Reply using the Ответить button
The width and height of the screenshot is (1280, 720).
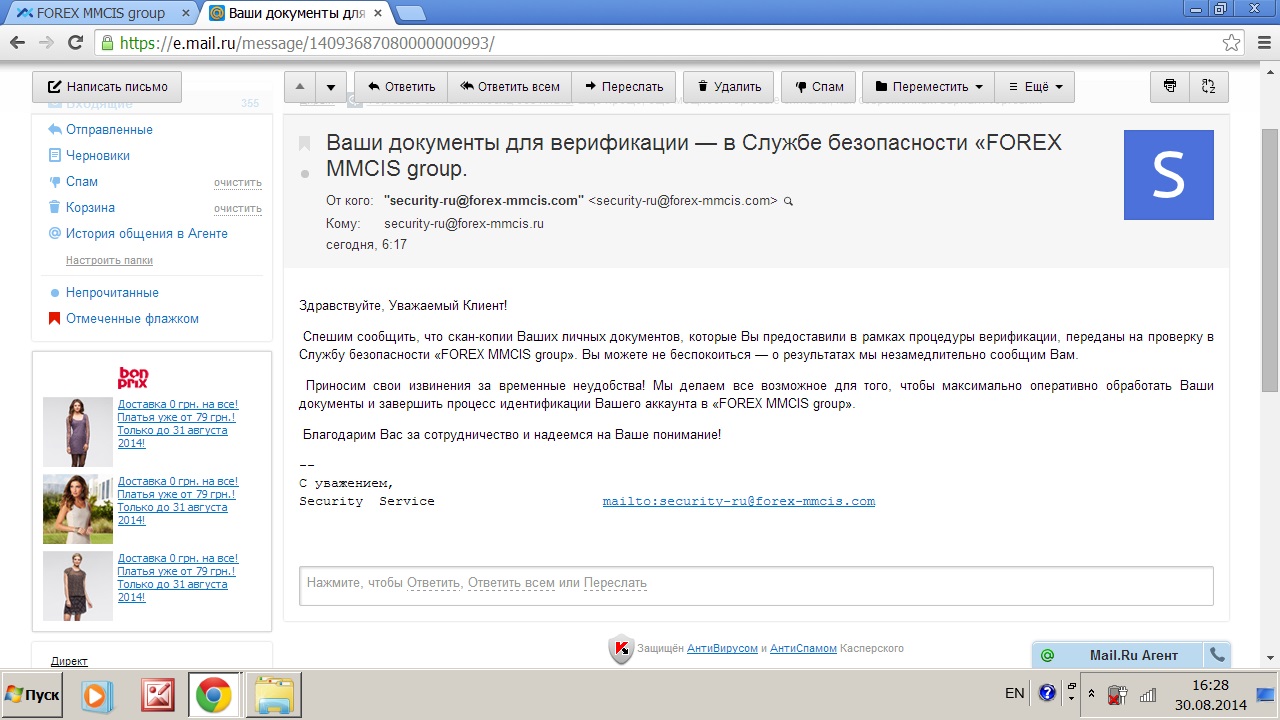(401, 86)
